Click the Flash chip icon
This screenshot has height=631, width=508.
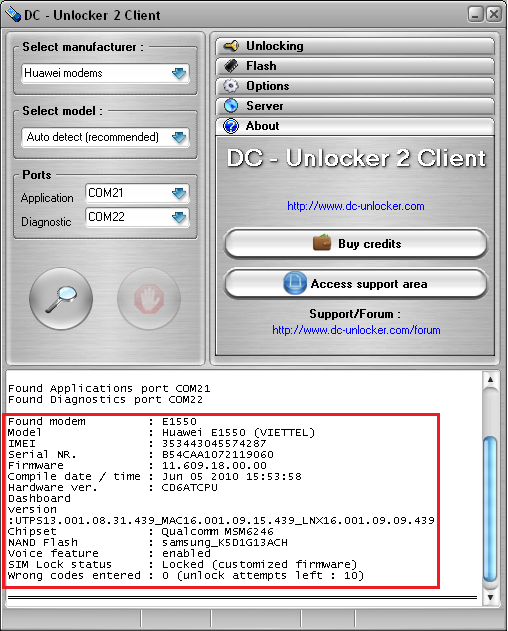point(231,66)
